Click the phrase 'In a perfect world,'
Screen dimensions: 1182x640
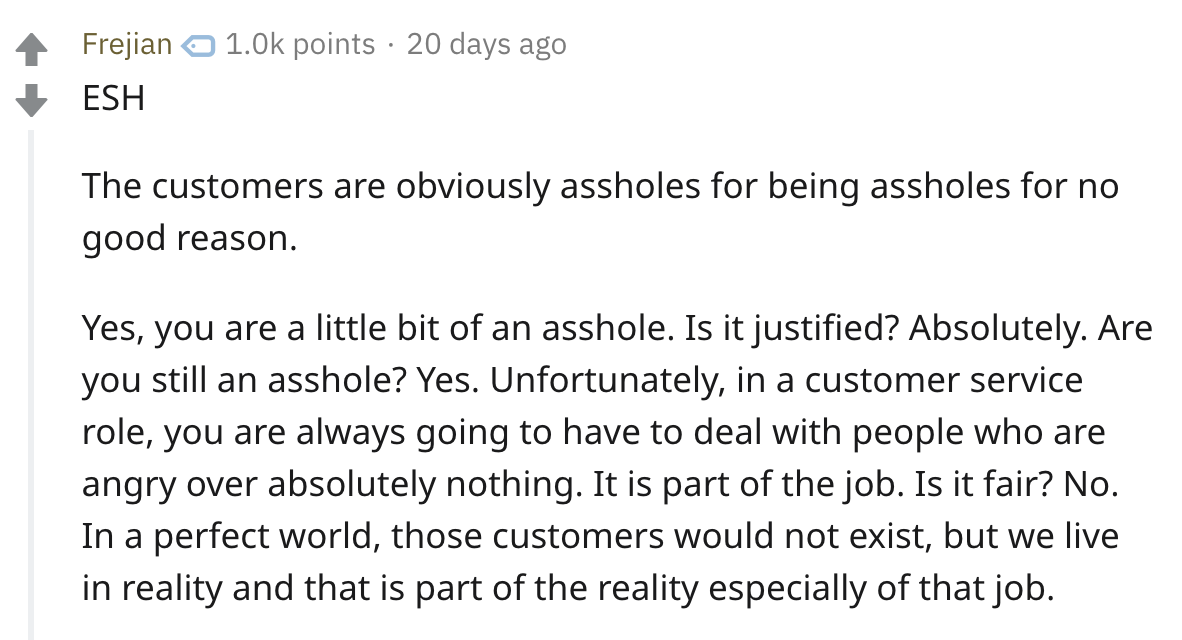click(231, 537)
